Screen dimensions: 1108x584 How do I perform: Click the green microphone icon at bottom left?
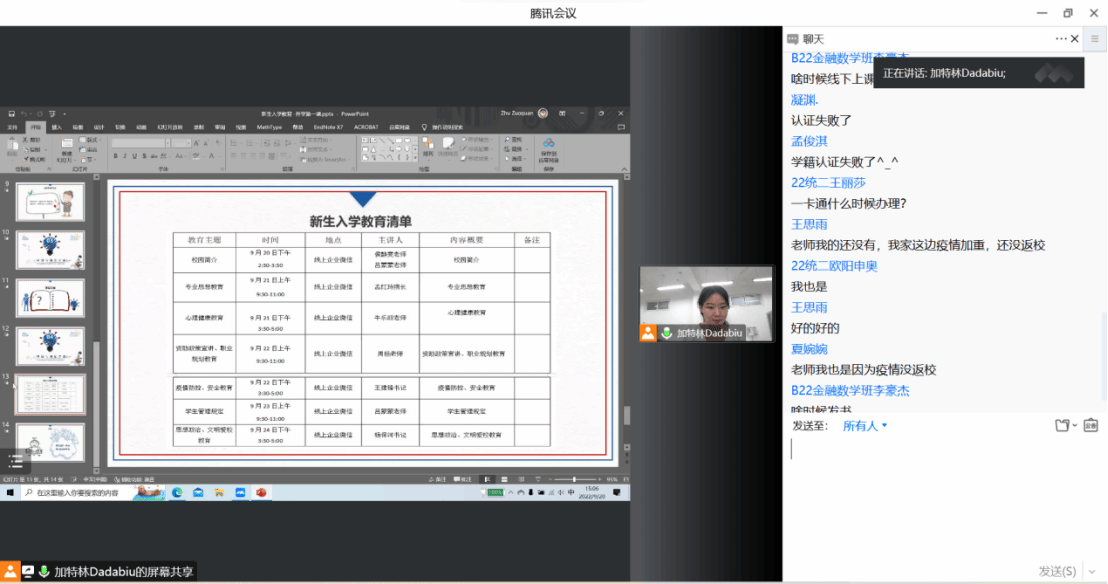click(x=44, y=572)
